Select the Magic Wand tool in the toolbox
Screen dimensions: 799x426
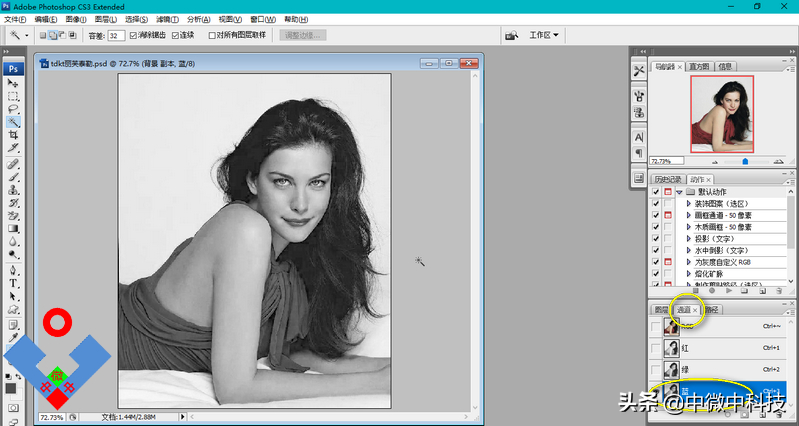point(14,122)
